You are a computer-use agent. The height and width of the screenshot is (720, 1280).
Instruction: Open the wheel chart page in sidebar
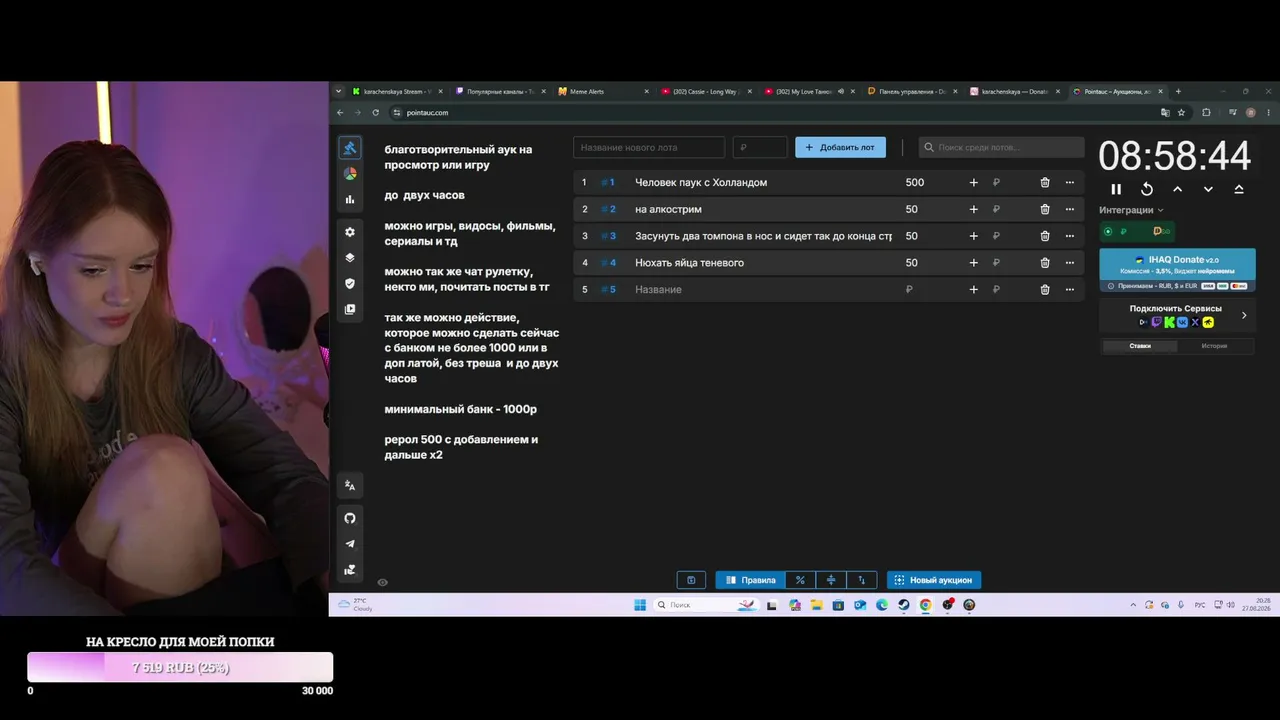[350, 173]
